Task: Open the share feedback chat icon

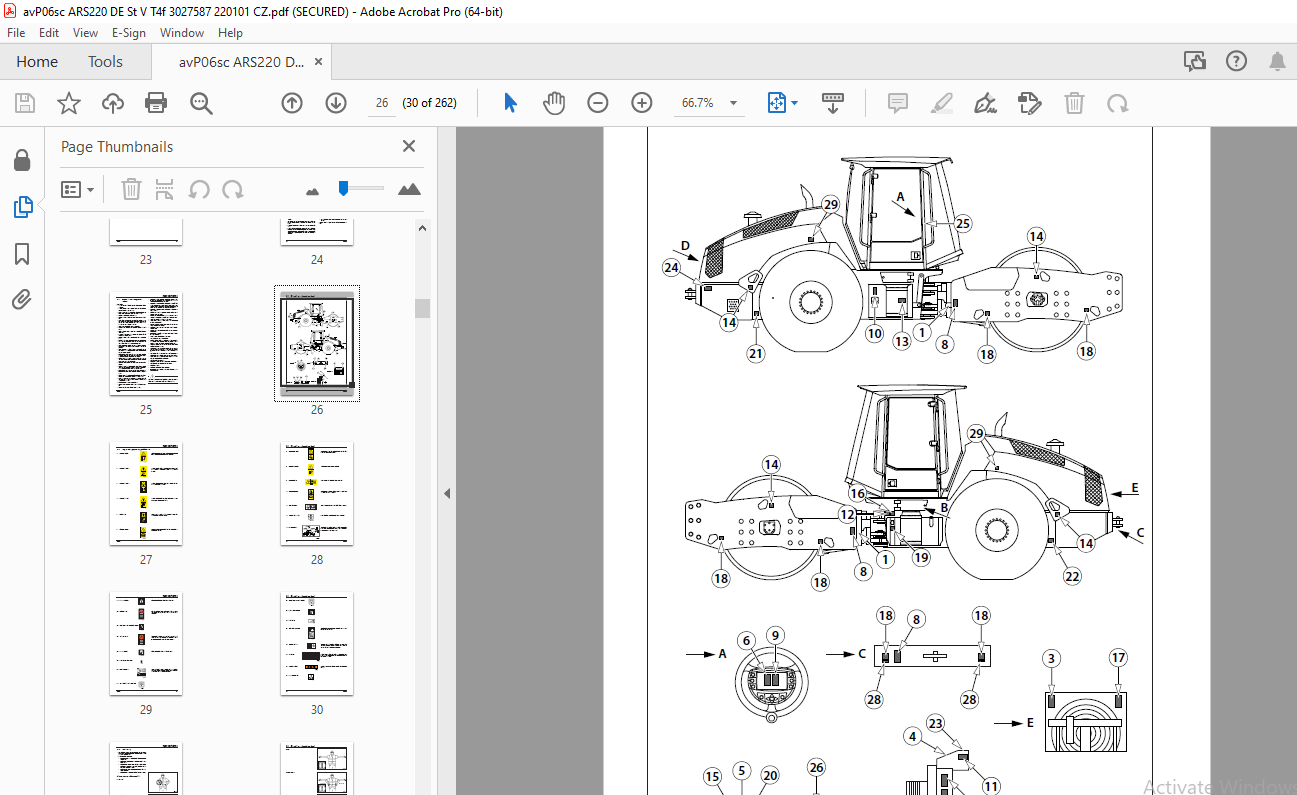Action: (1195, 62)
